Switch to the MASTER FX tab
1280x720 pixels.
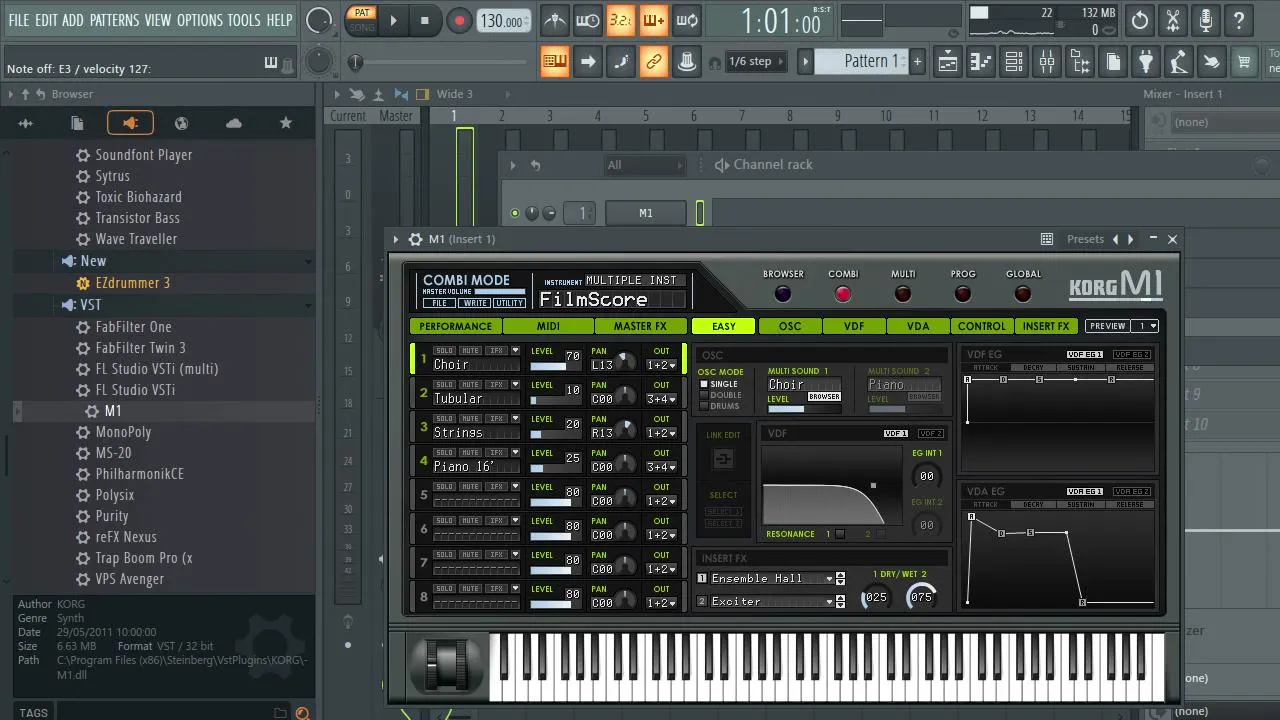[x=640, y=326]
